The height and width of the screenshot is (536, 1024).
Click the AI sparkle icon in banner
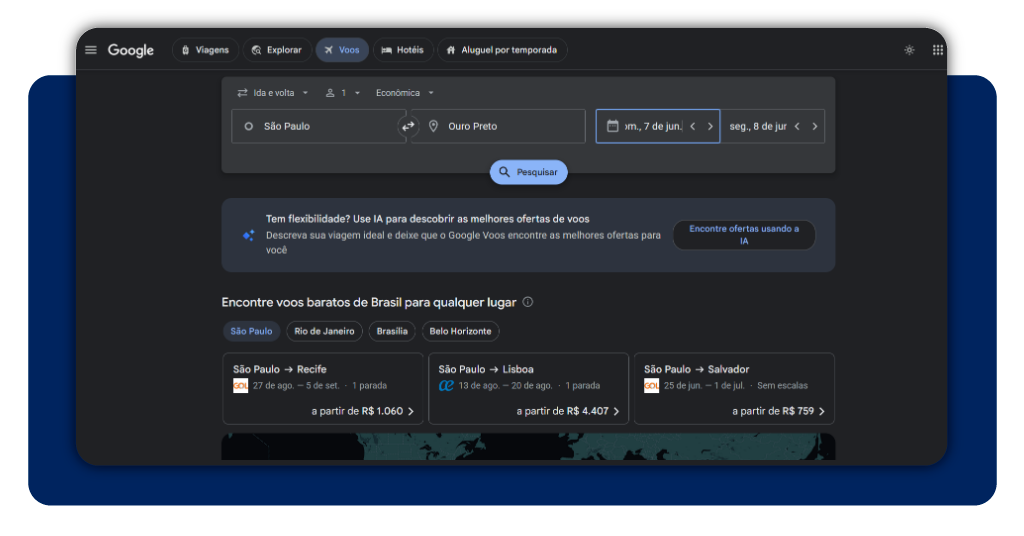248,235
